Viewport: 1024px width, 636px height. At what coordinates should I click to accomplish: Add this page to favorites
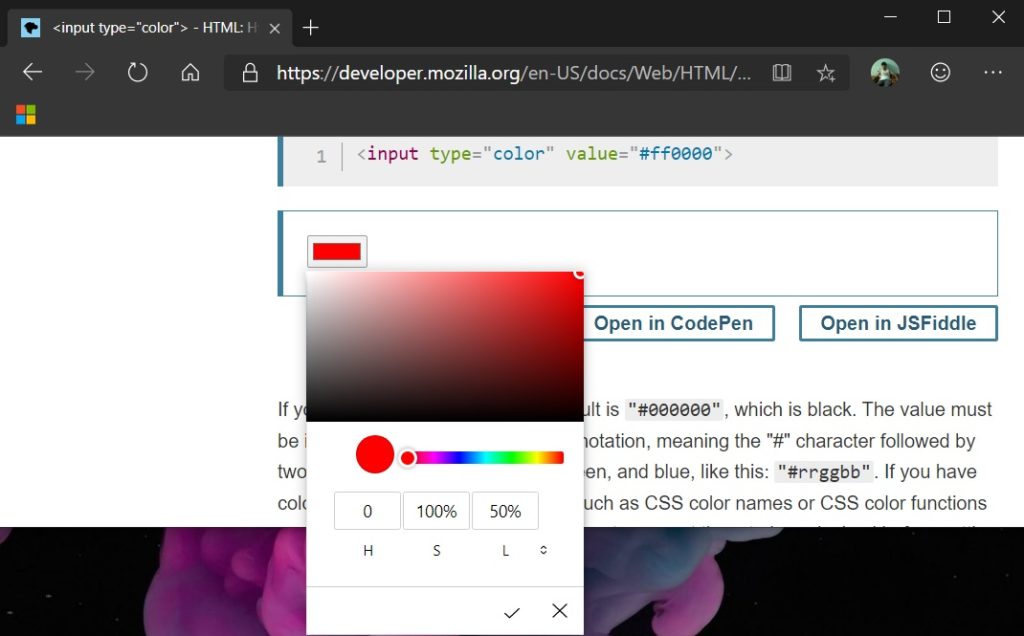point(825,72)
